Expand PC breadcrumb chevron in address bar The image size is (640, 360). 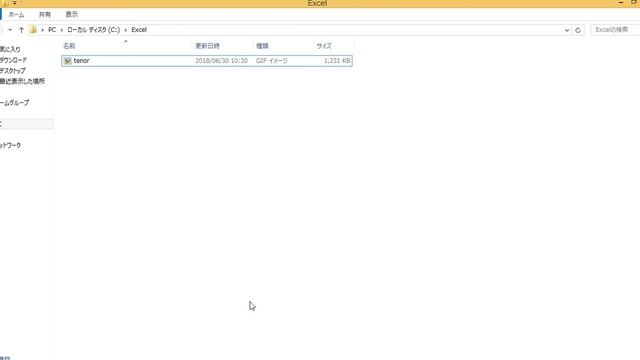(x=62, y=30)
